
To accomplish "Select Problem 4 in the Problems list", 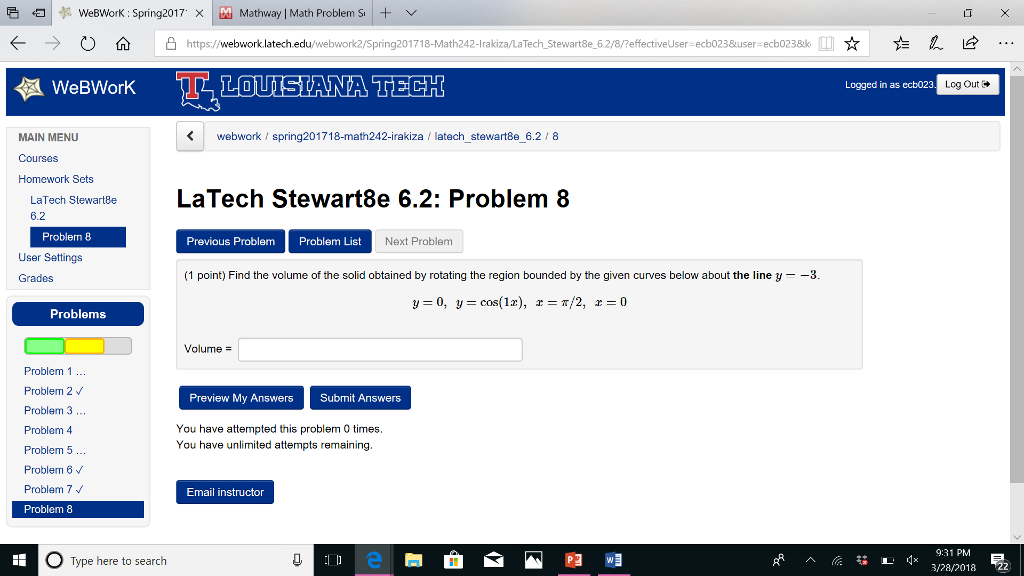I will 47,430.
